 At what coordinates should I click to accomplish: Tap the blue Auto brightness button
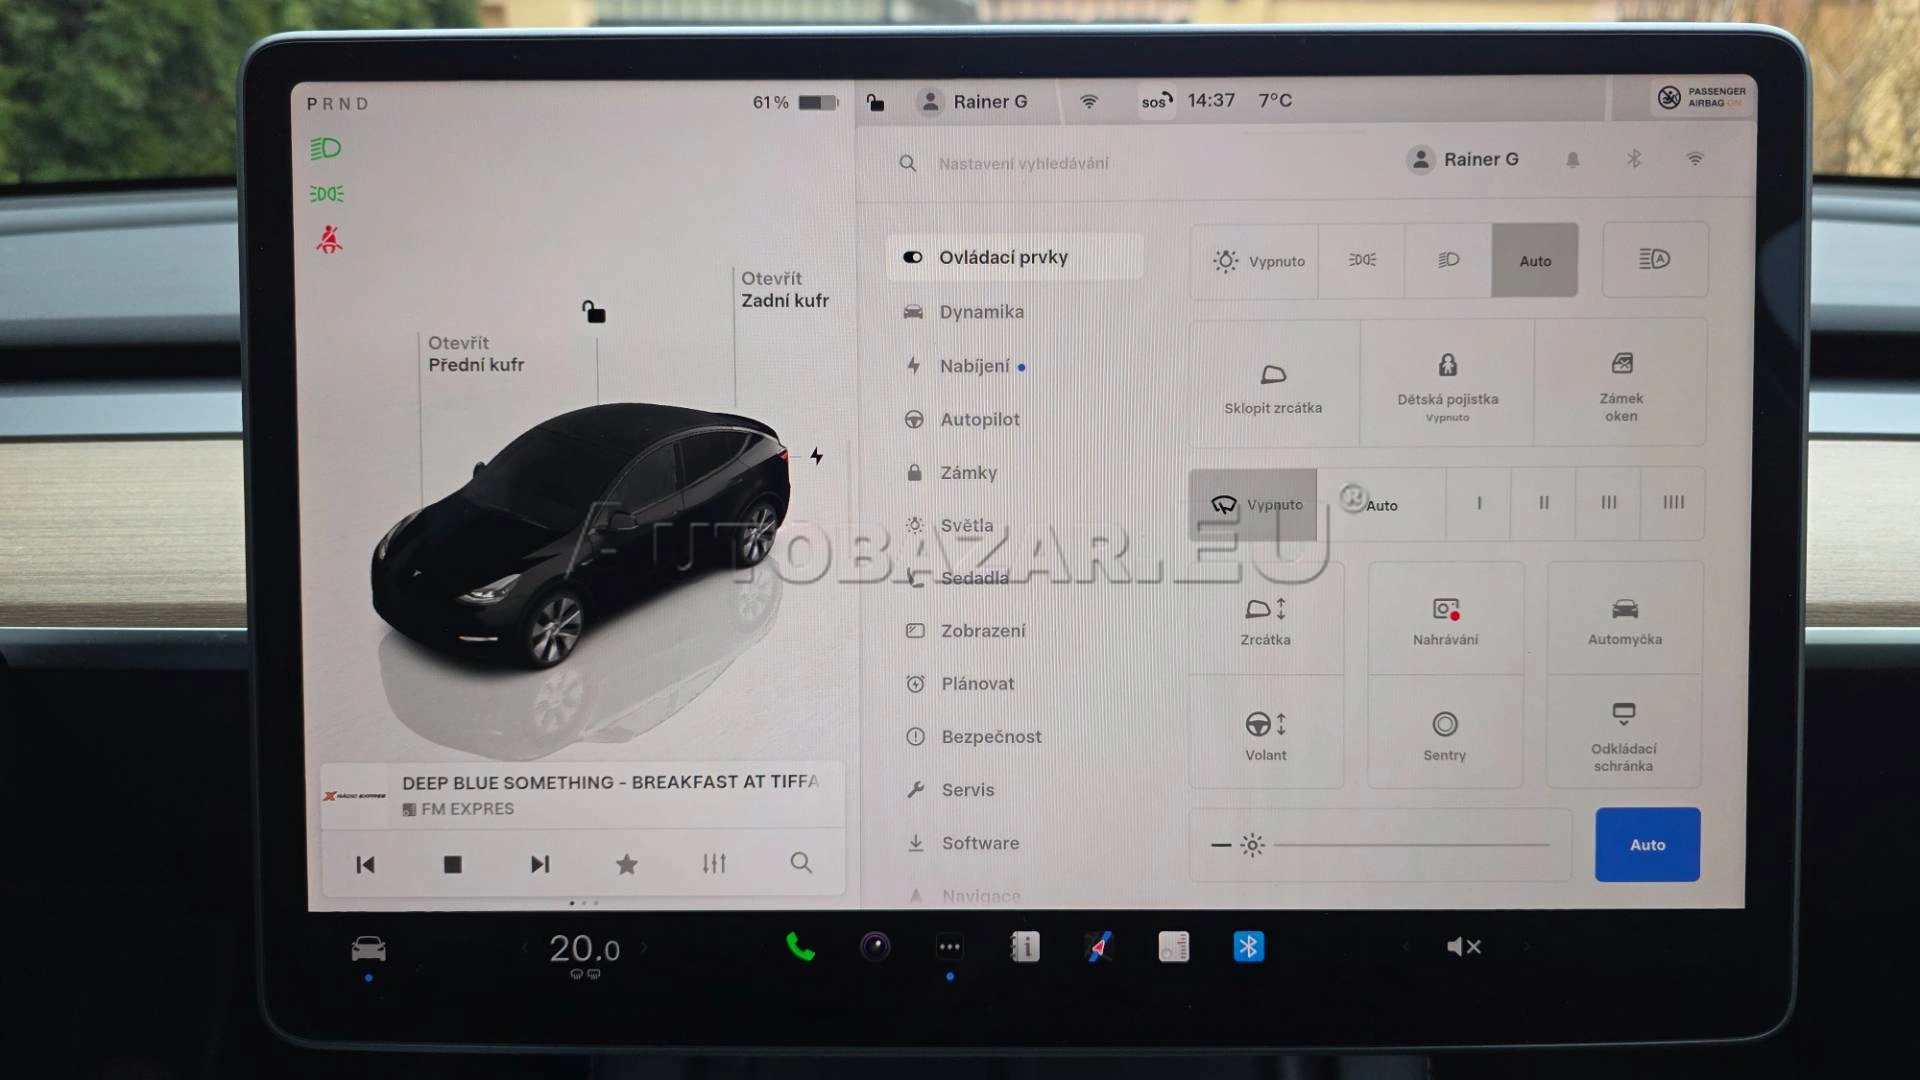[x=1647, y=845]
